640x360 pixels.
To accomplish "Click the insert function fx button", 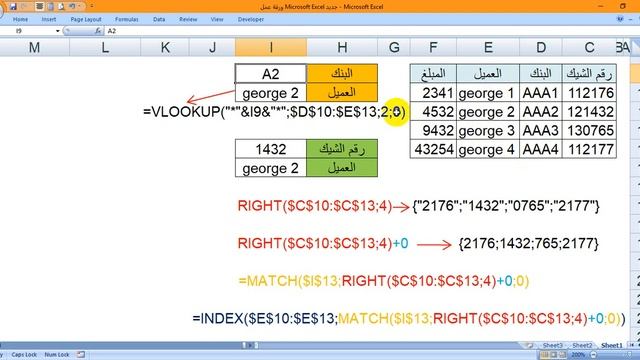I will (x=98, y=31).
